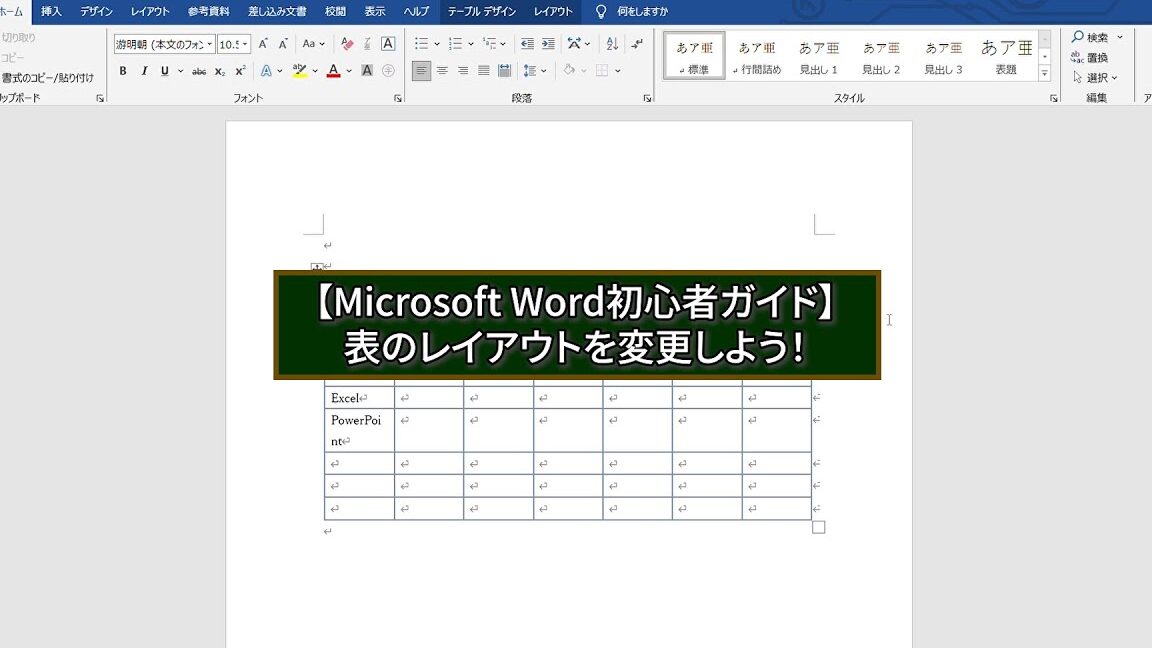The height and width of the screenshot is (648, 1152).
Task: Apply subscript formatting
Action: [220, 71]
